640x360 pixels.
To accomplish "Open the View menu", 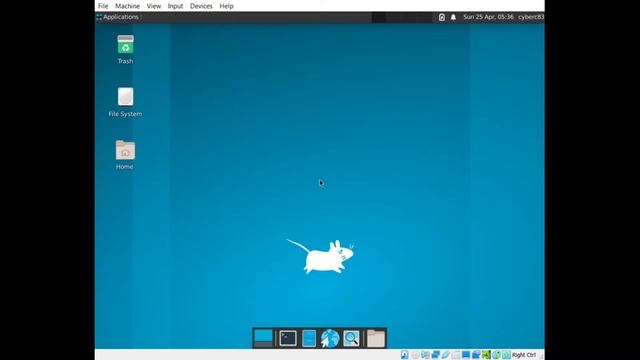I will pos(154,6).
